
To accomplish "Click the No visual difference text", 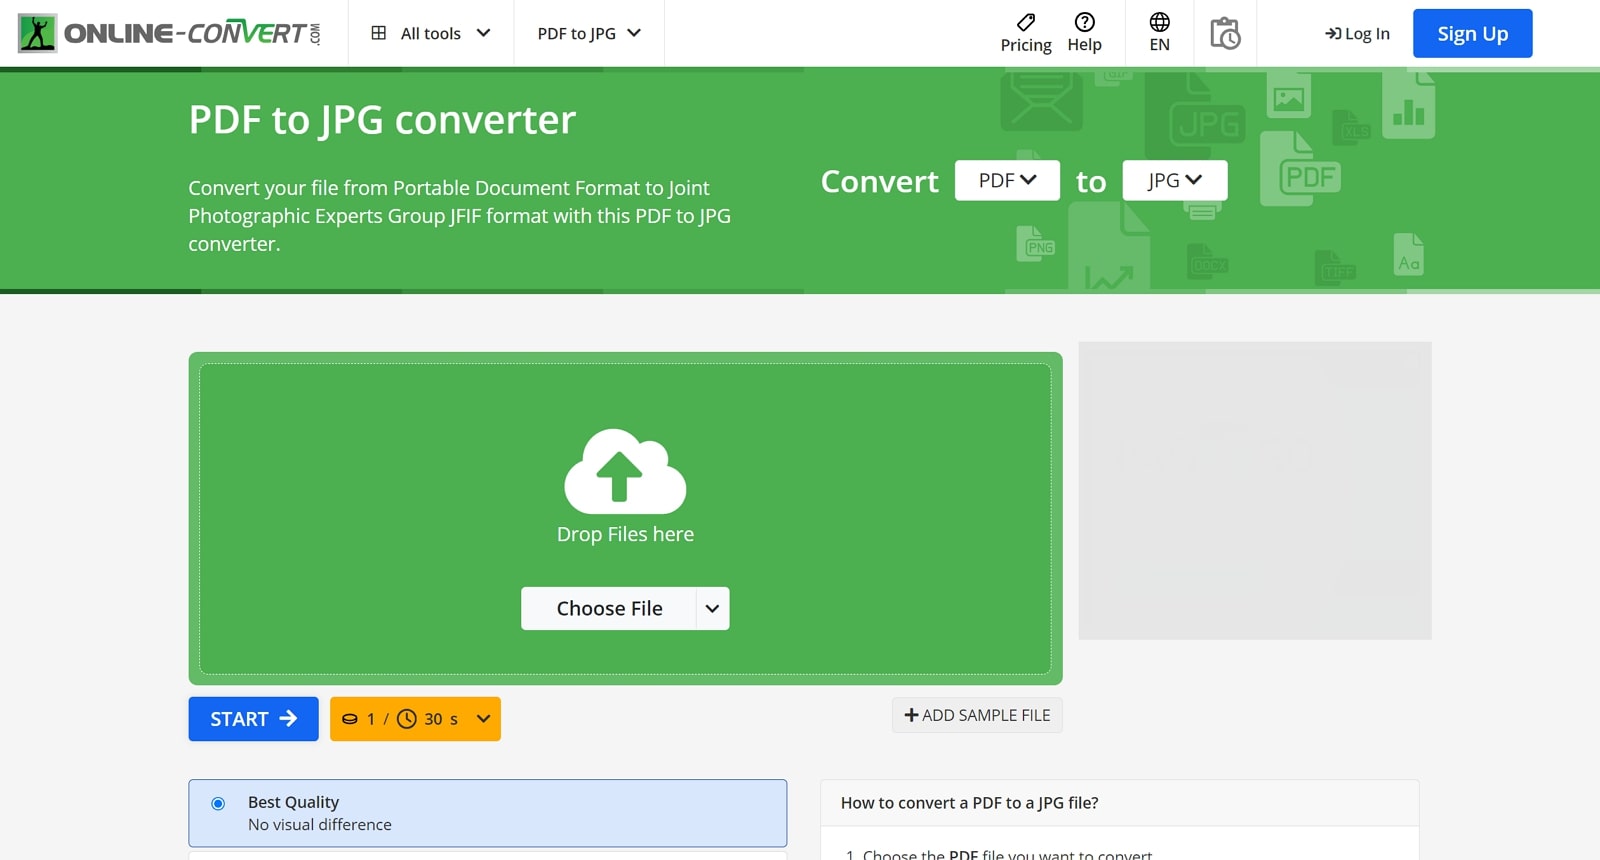I will point(320,825).
